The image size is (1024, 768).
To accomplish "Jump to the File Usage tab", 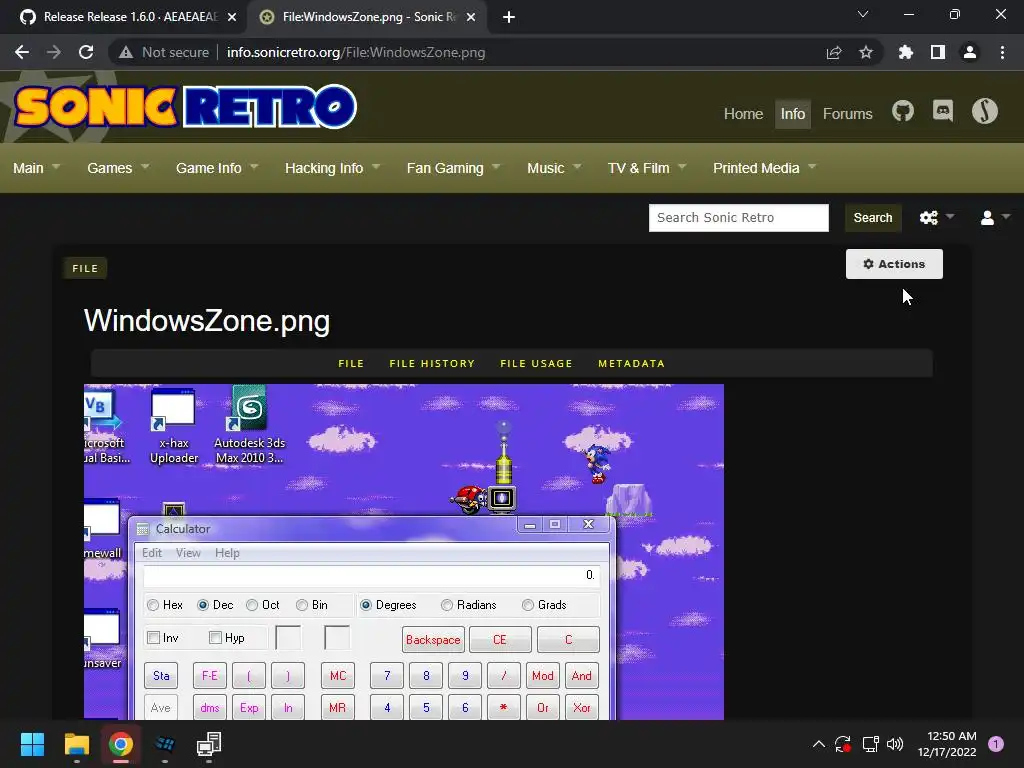I will coord(536,364).
